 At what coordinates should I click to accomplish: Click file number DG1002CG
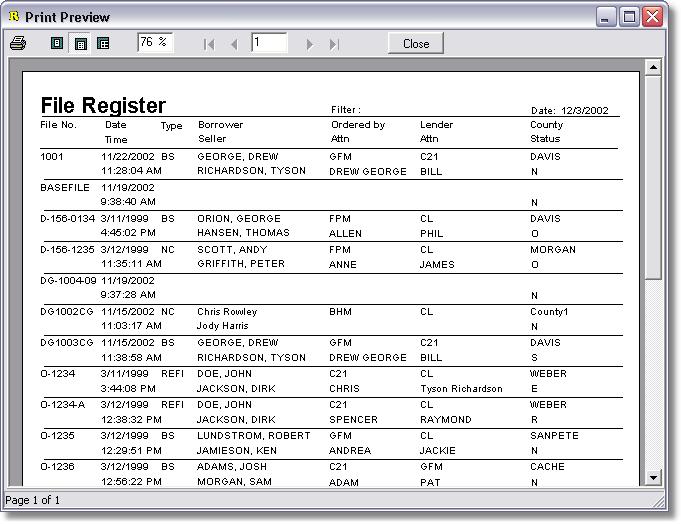66,312
